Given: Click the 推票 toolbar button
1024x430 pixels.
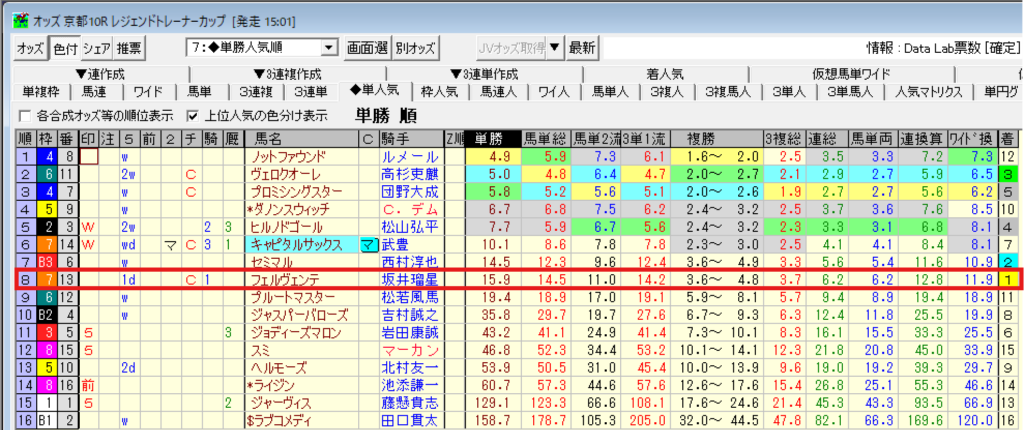Looking at the screenshot, I should click(x=128, y=47).
